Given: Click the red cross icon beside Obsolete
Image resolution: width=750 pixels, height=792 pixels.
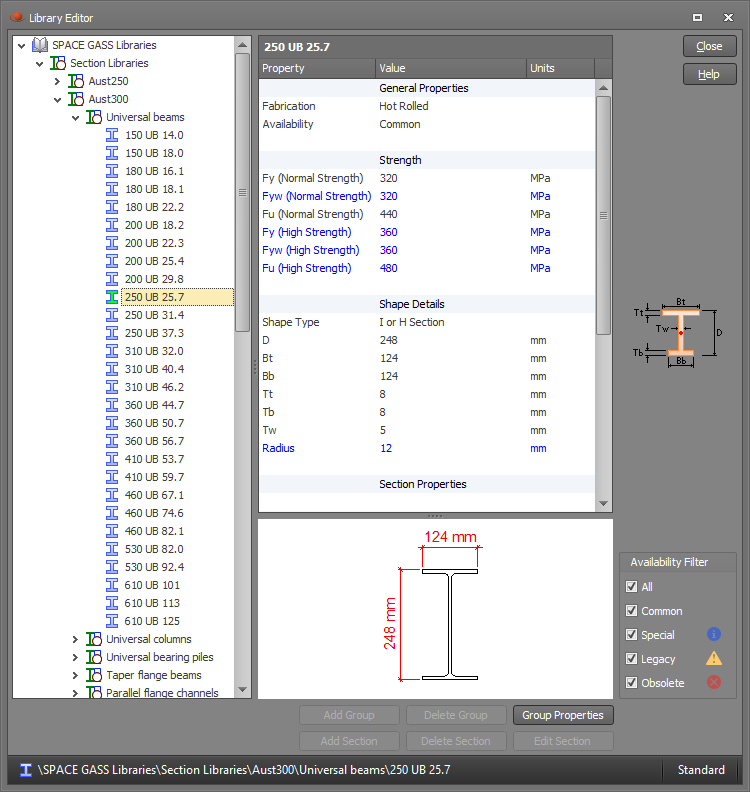Looking at the screenshot, I should (714, 682).
